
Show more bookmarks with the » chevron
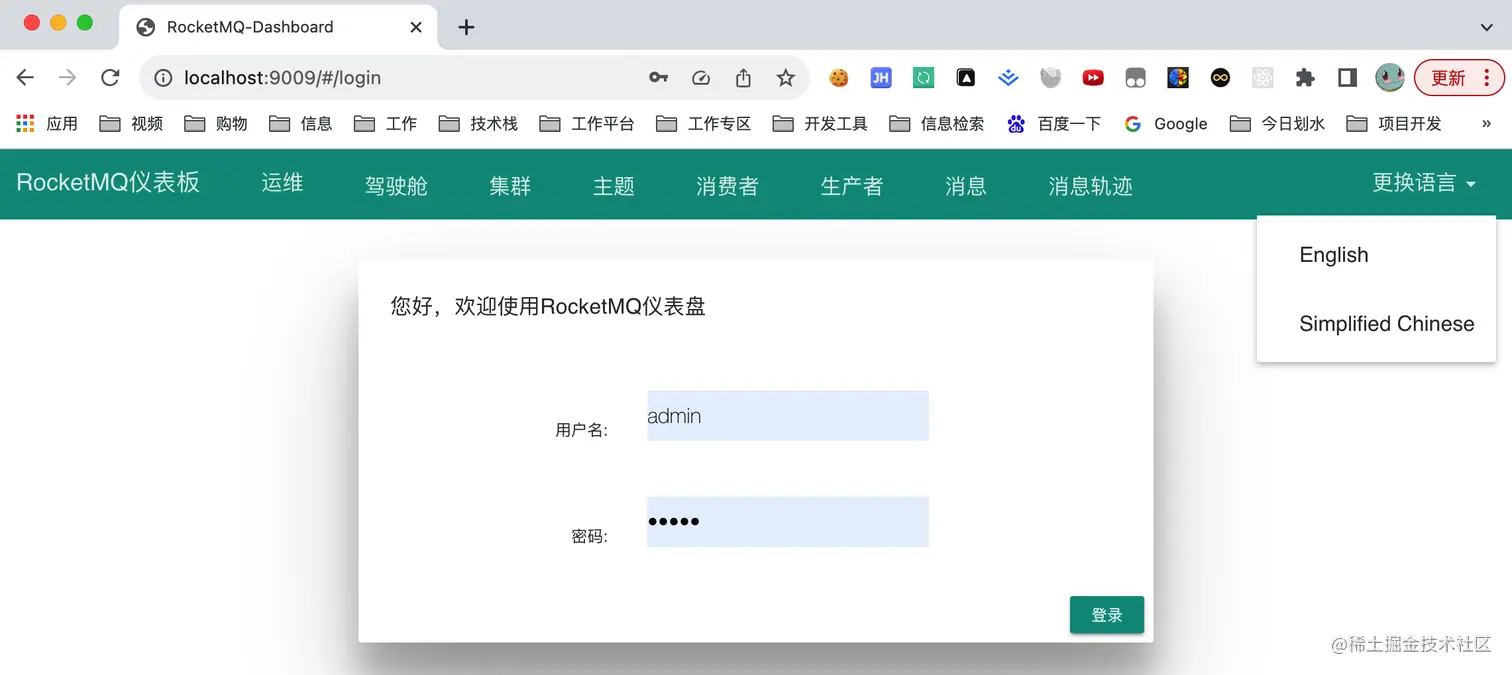click(x=1486, y=124)
